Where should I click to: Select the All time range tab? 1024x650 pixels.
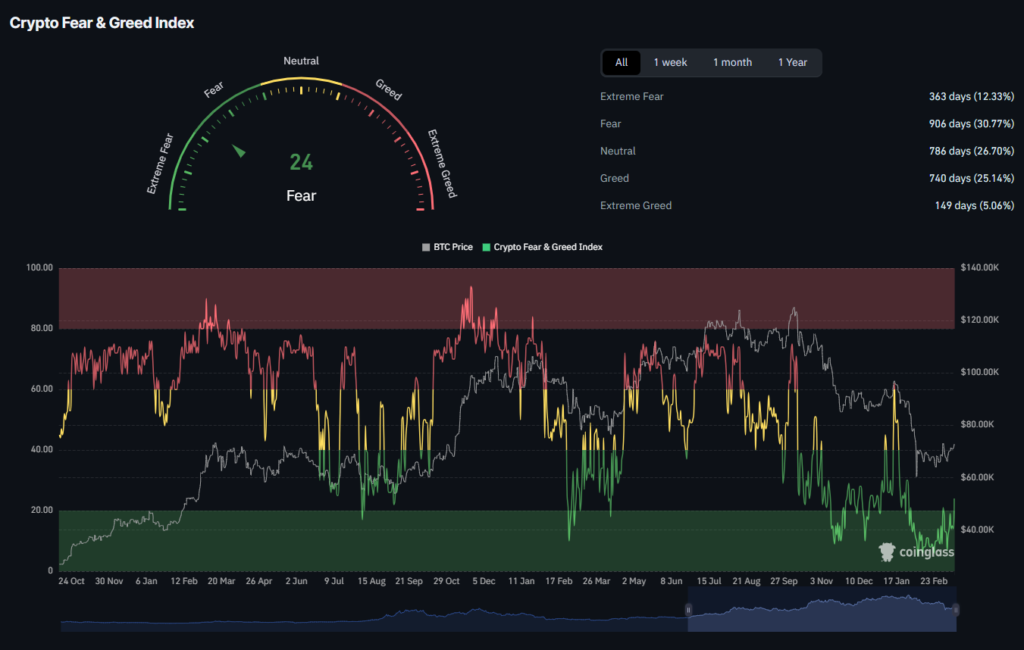coord(621,63)
